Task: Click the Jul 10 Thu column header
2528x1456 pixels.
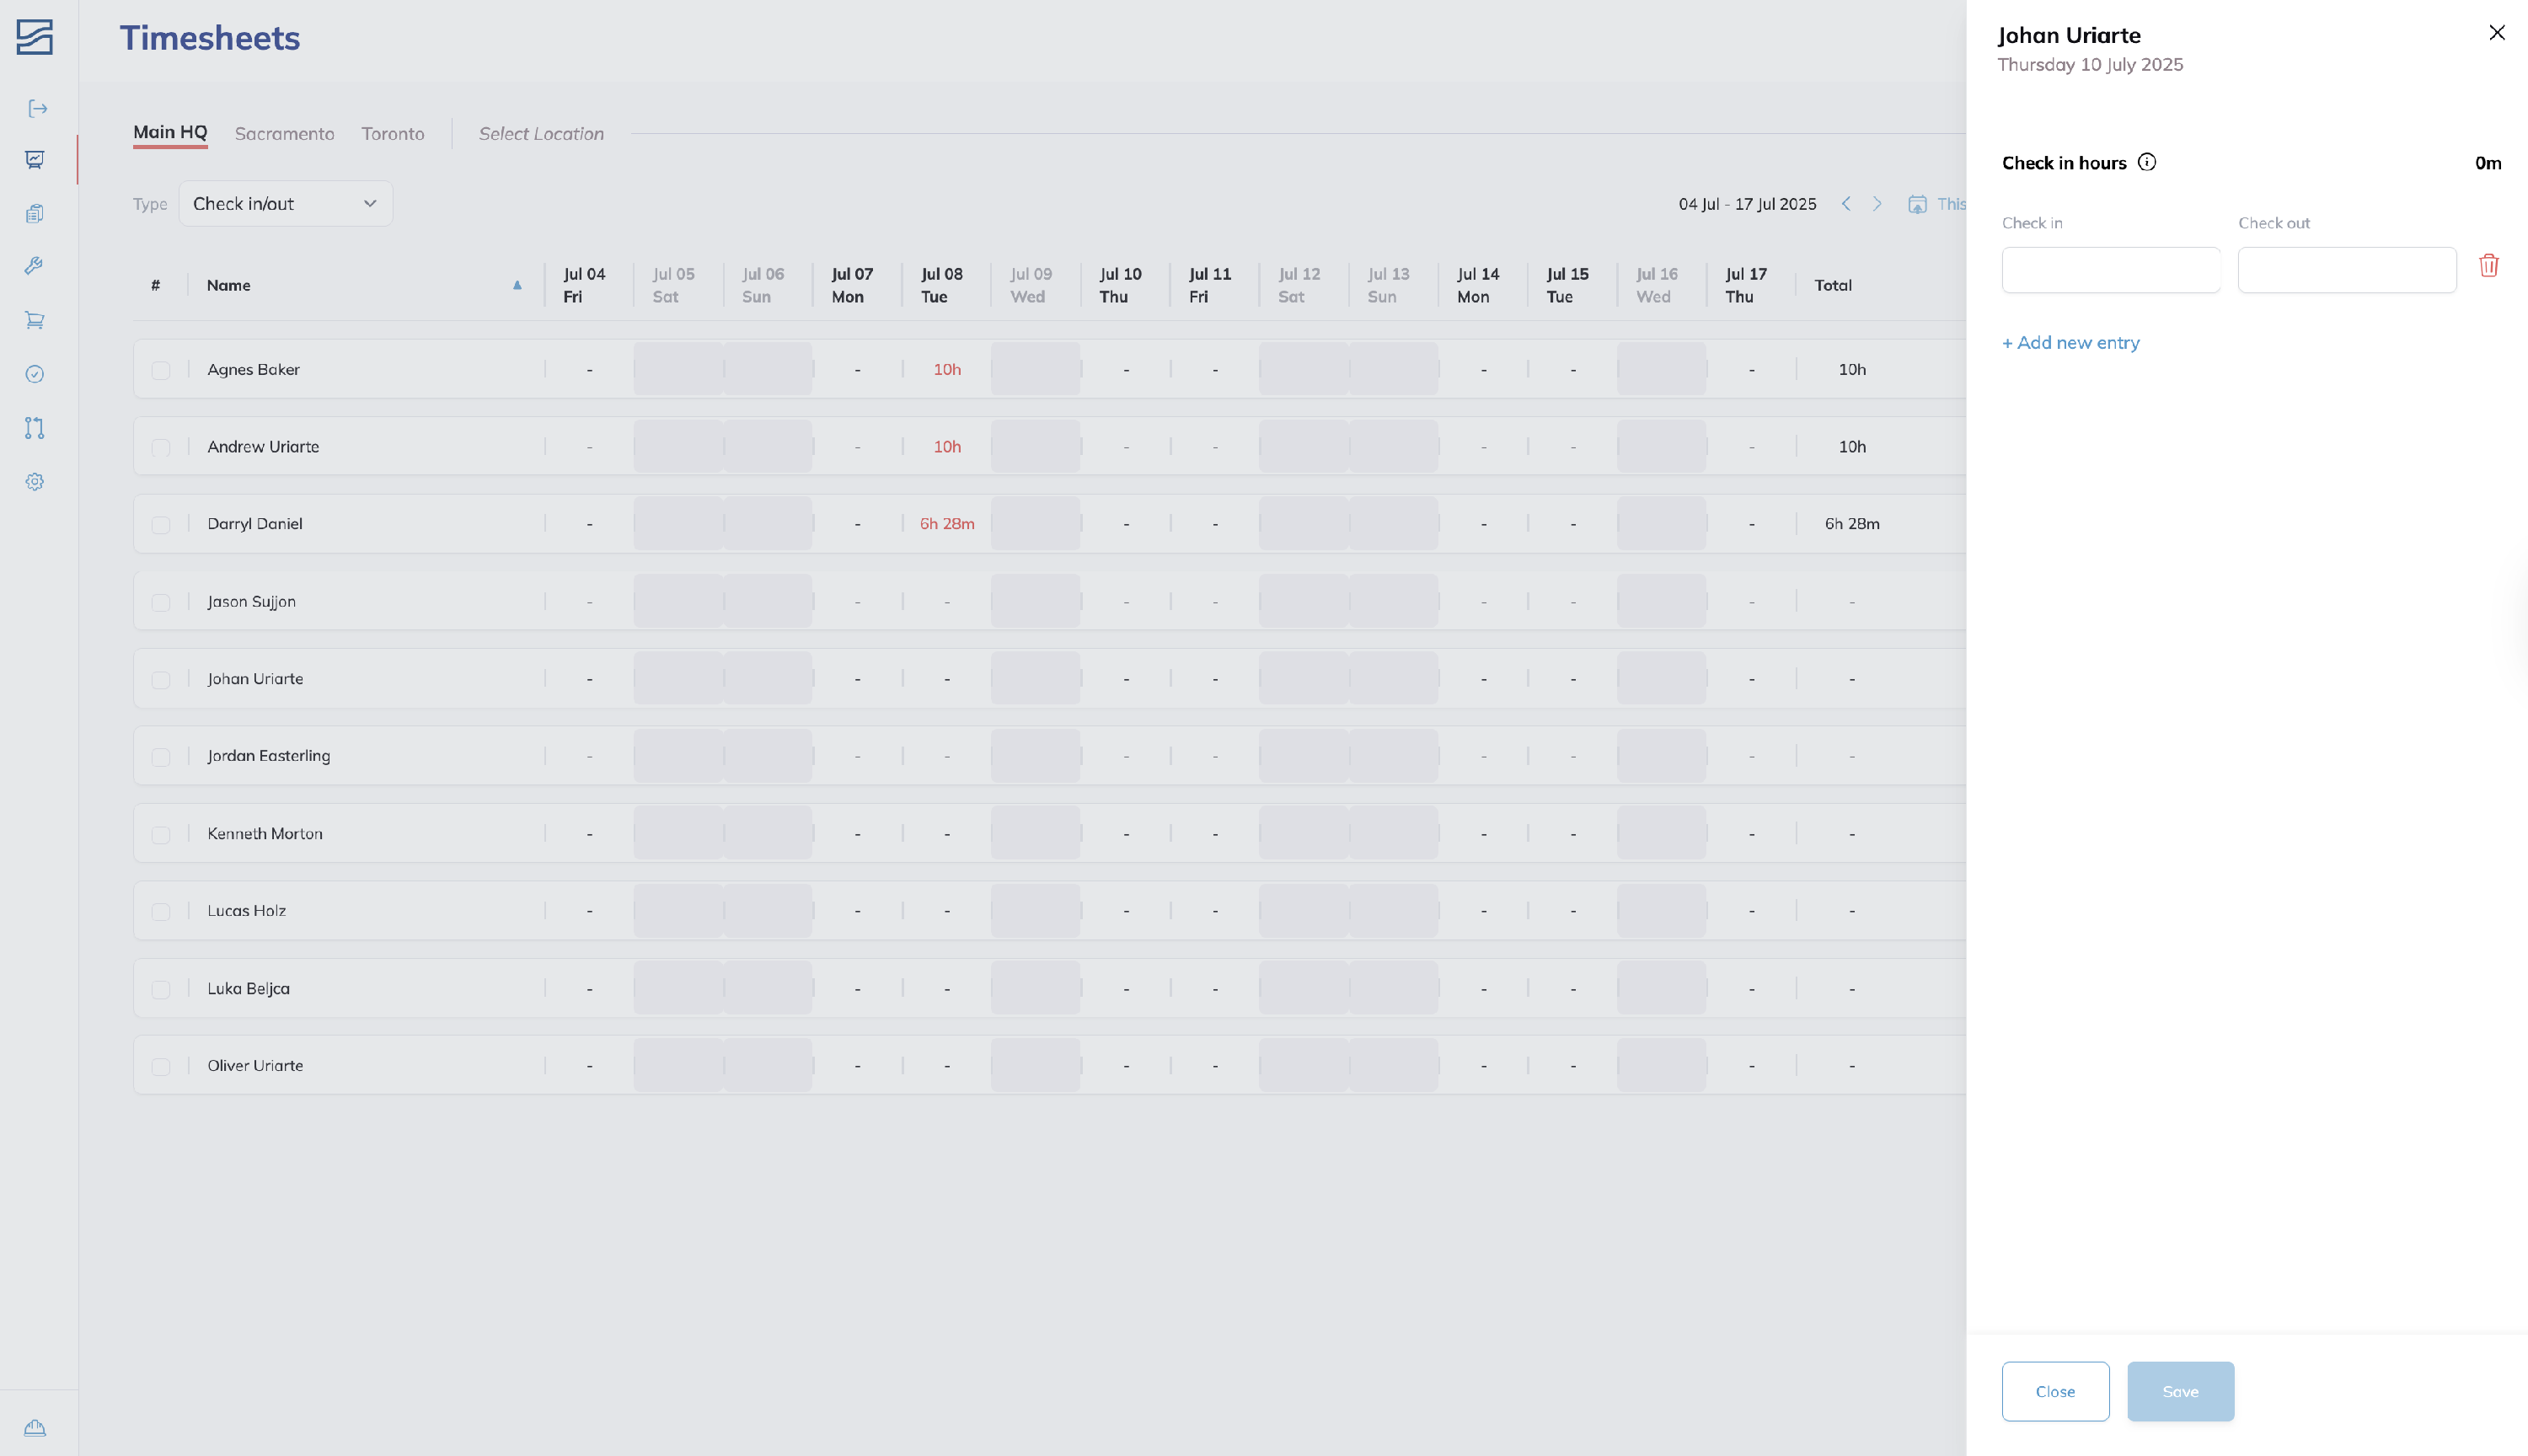Action: coord(1120,285)
